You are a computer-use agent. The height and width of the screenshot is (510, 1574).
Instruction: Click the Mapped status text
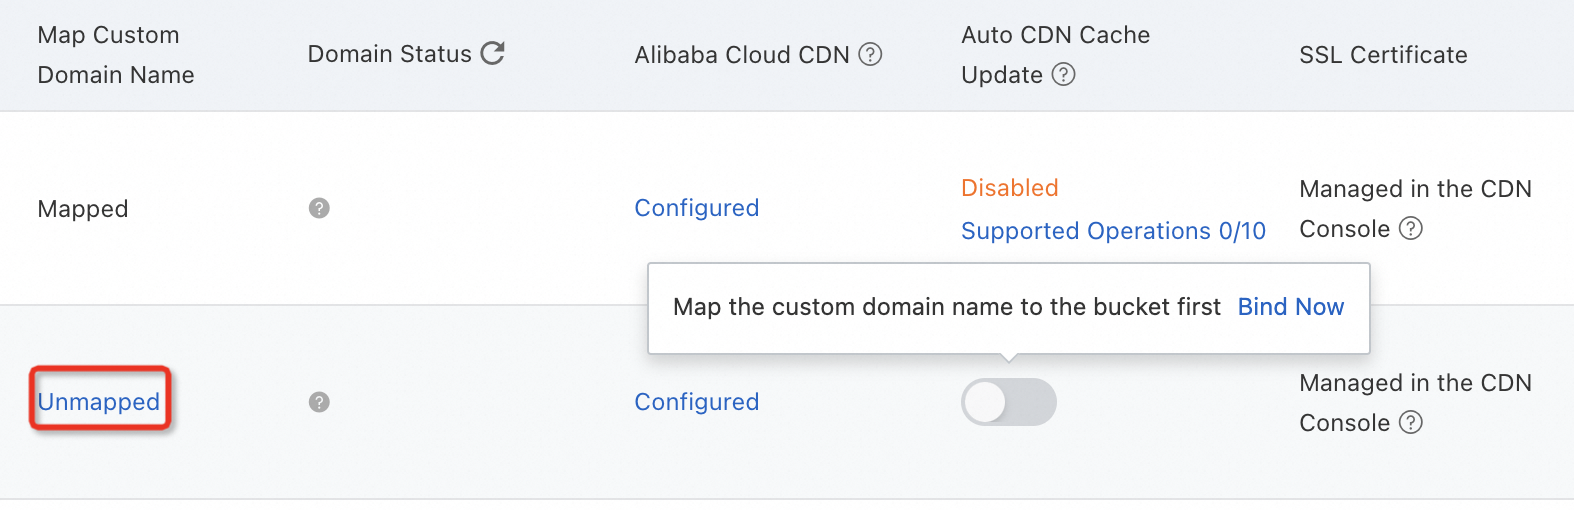point(83,209)
